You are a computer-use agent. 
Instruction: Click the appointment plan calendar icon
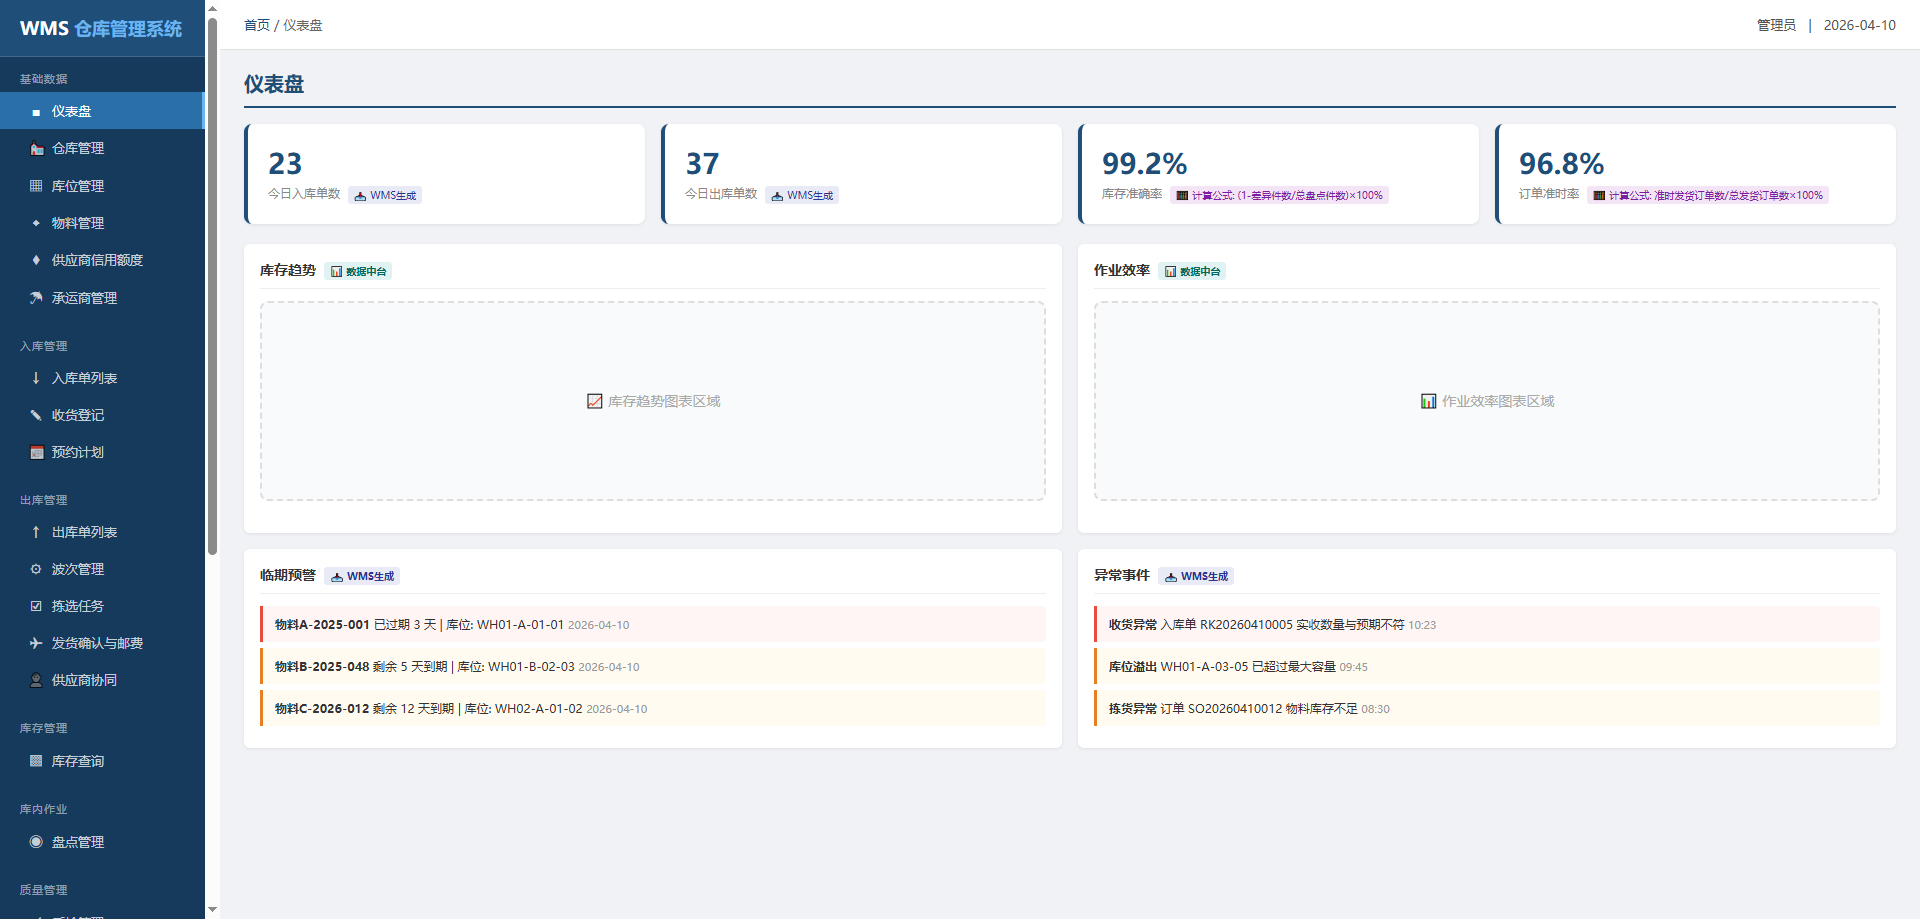[36, 452]
